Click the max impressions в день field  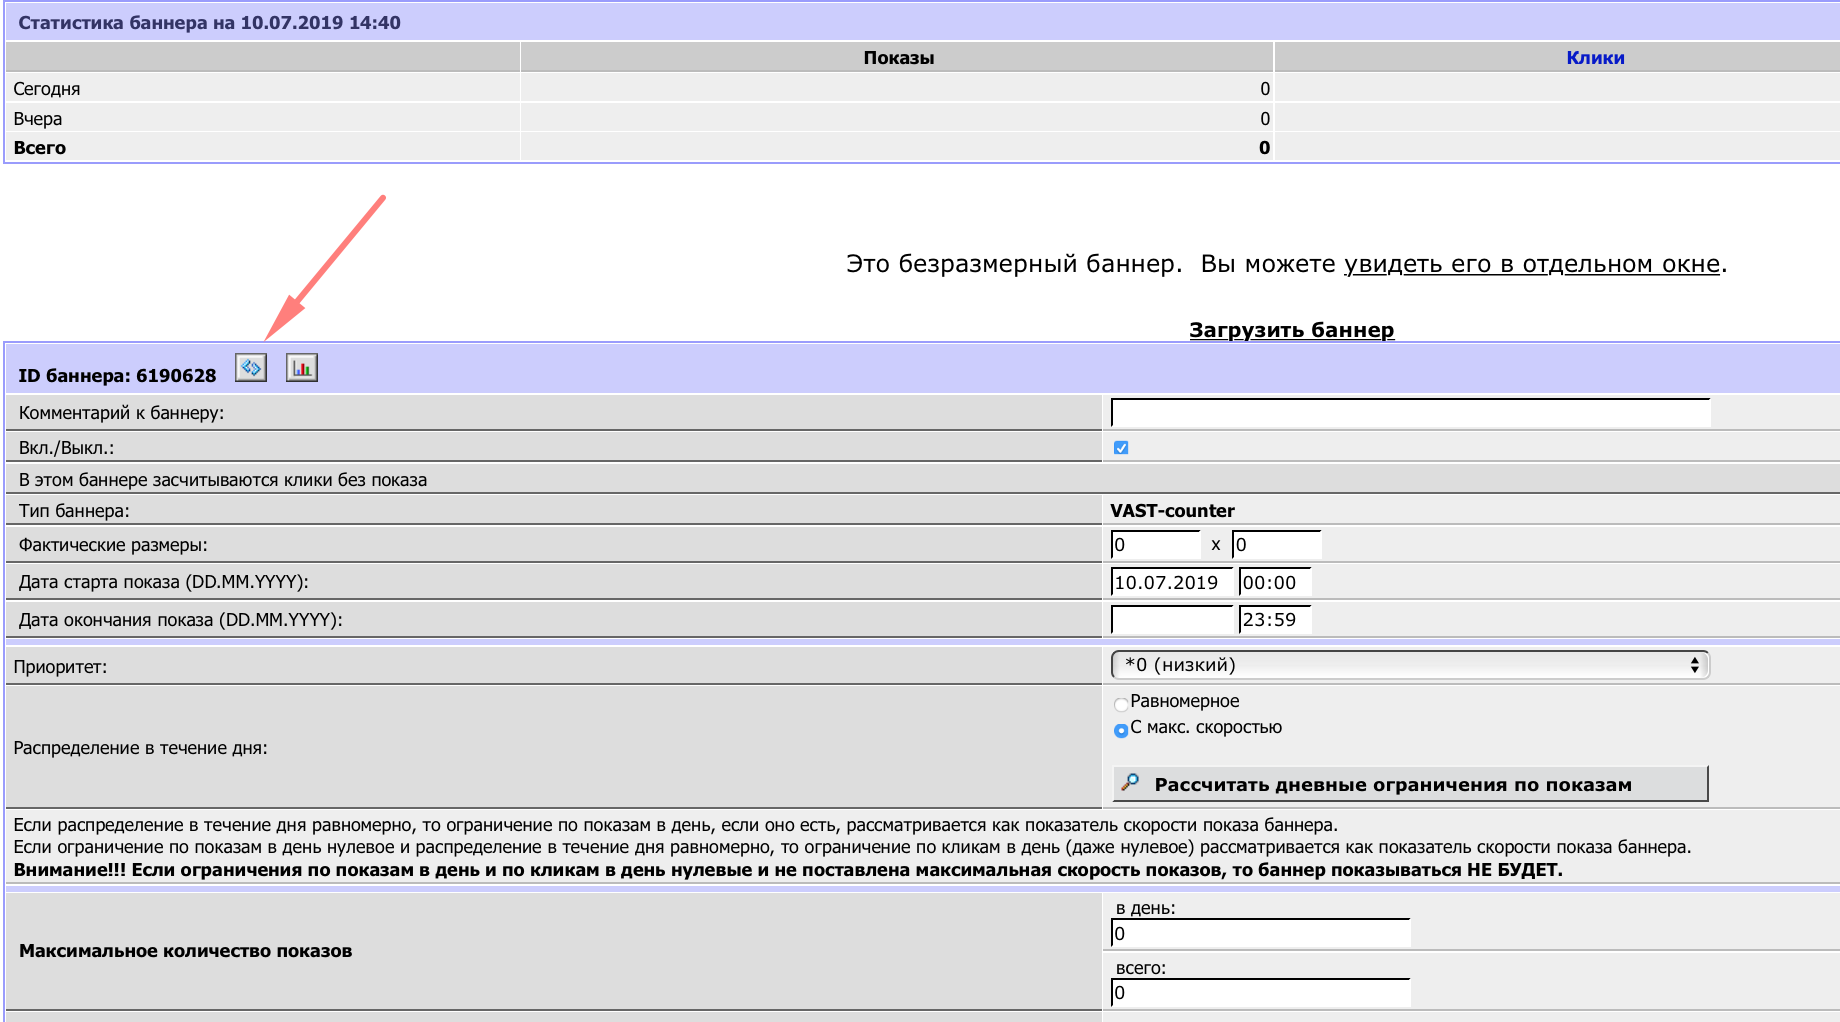click(1261, 934)
